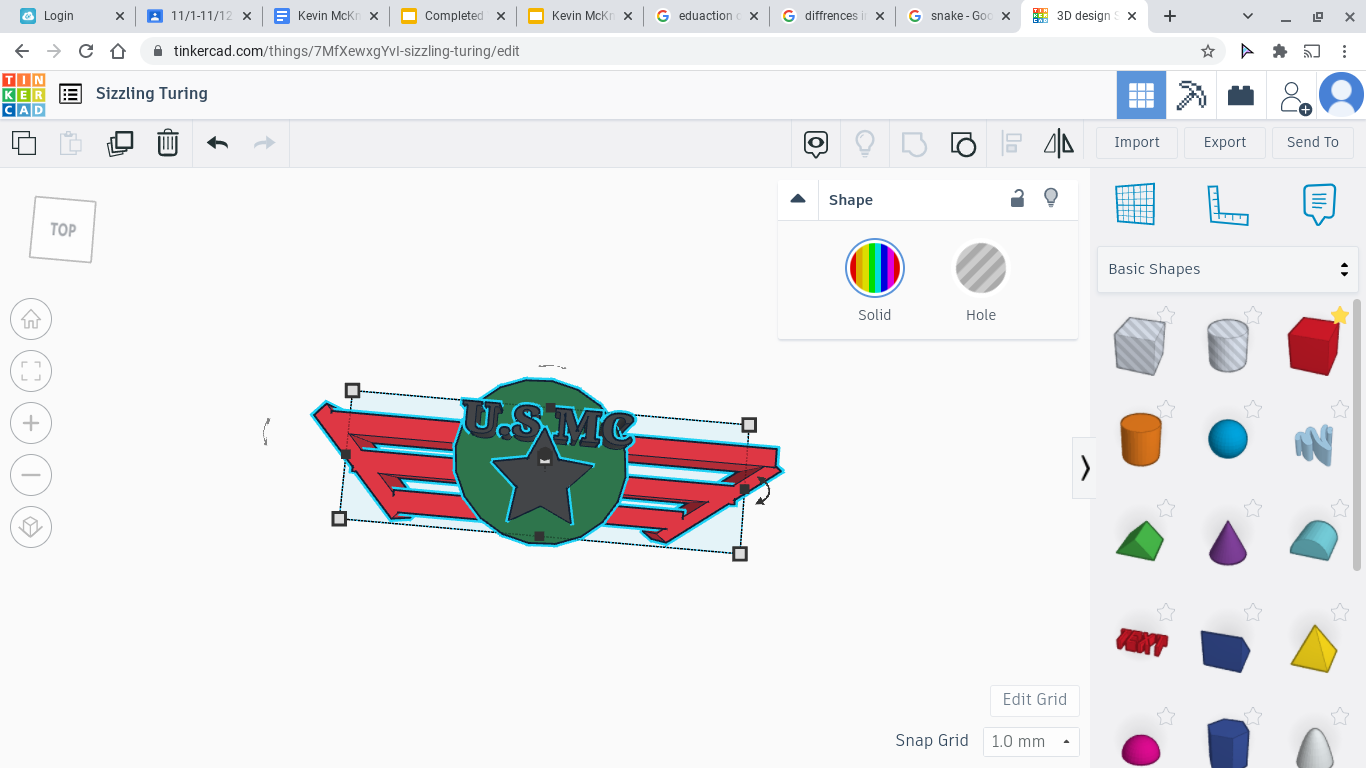Click the Sizzling Turing design name
This screenshot has width=1366, height=768.
point(152,93)
